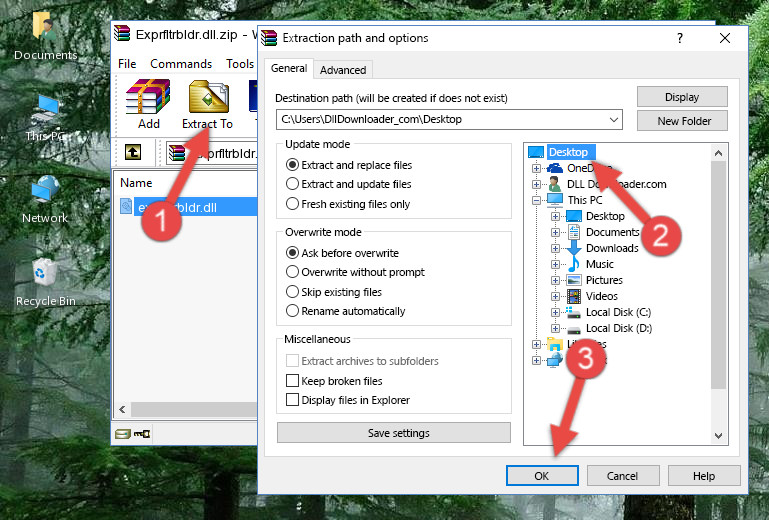Expand Downloads tree node
769x520 pixels.
click(x=555, y=248)
